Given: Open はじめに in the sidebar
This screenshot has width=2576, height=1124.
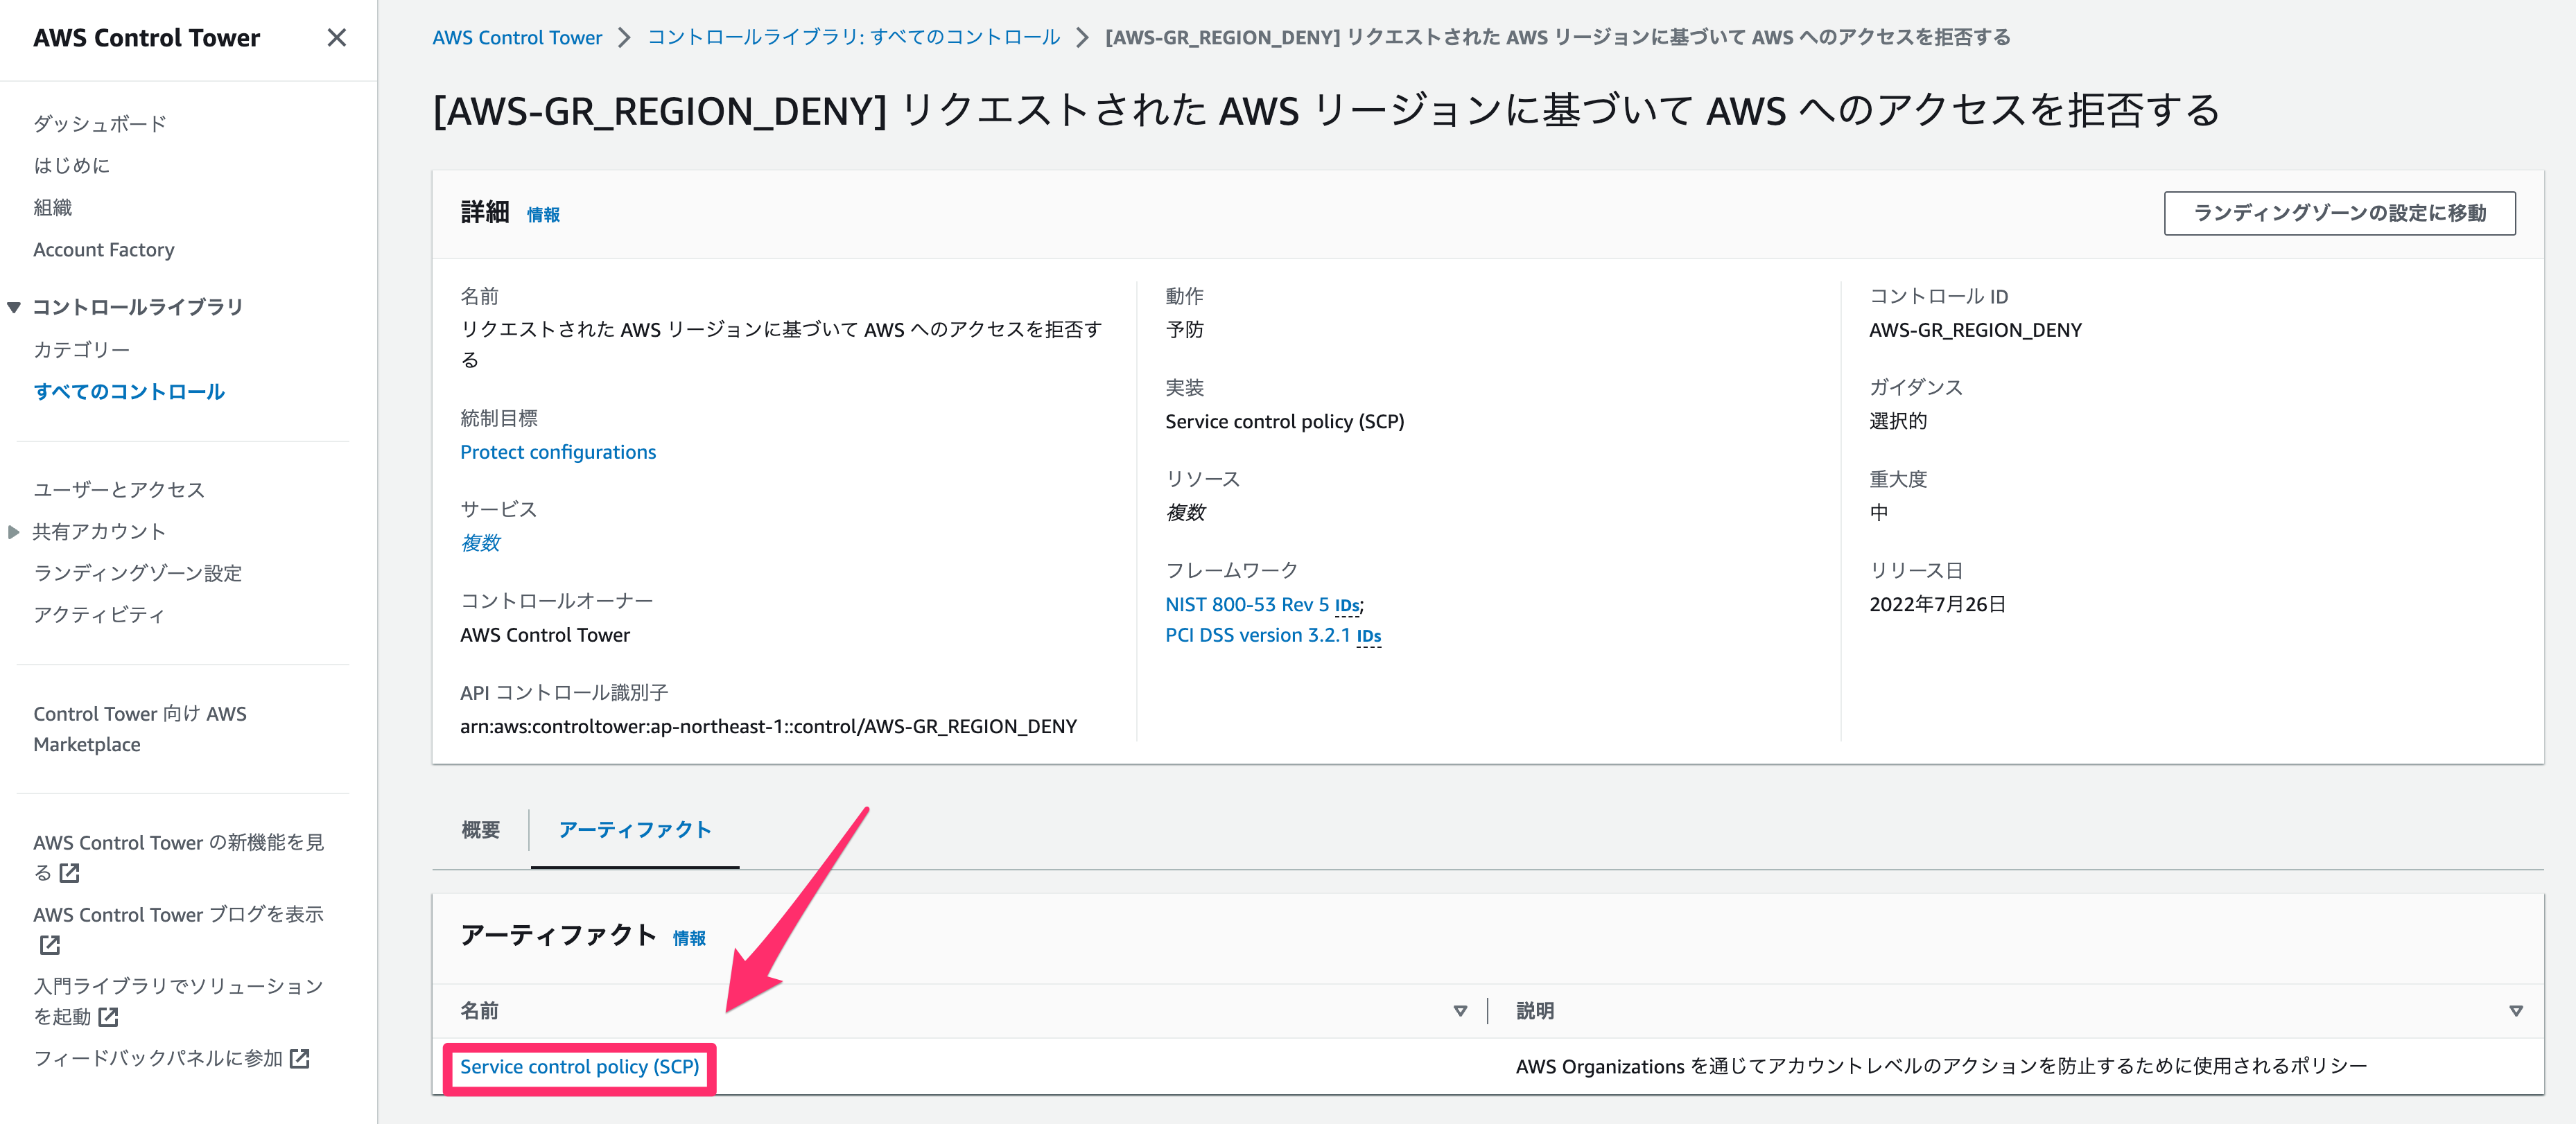Looking at the screenshot, I should click(x=71, y=166).
